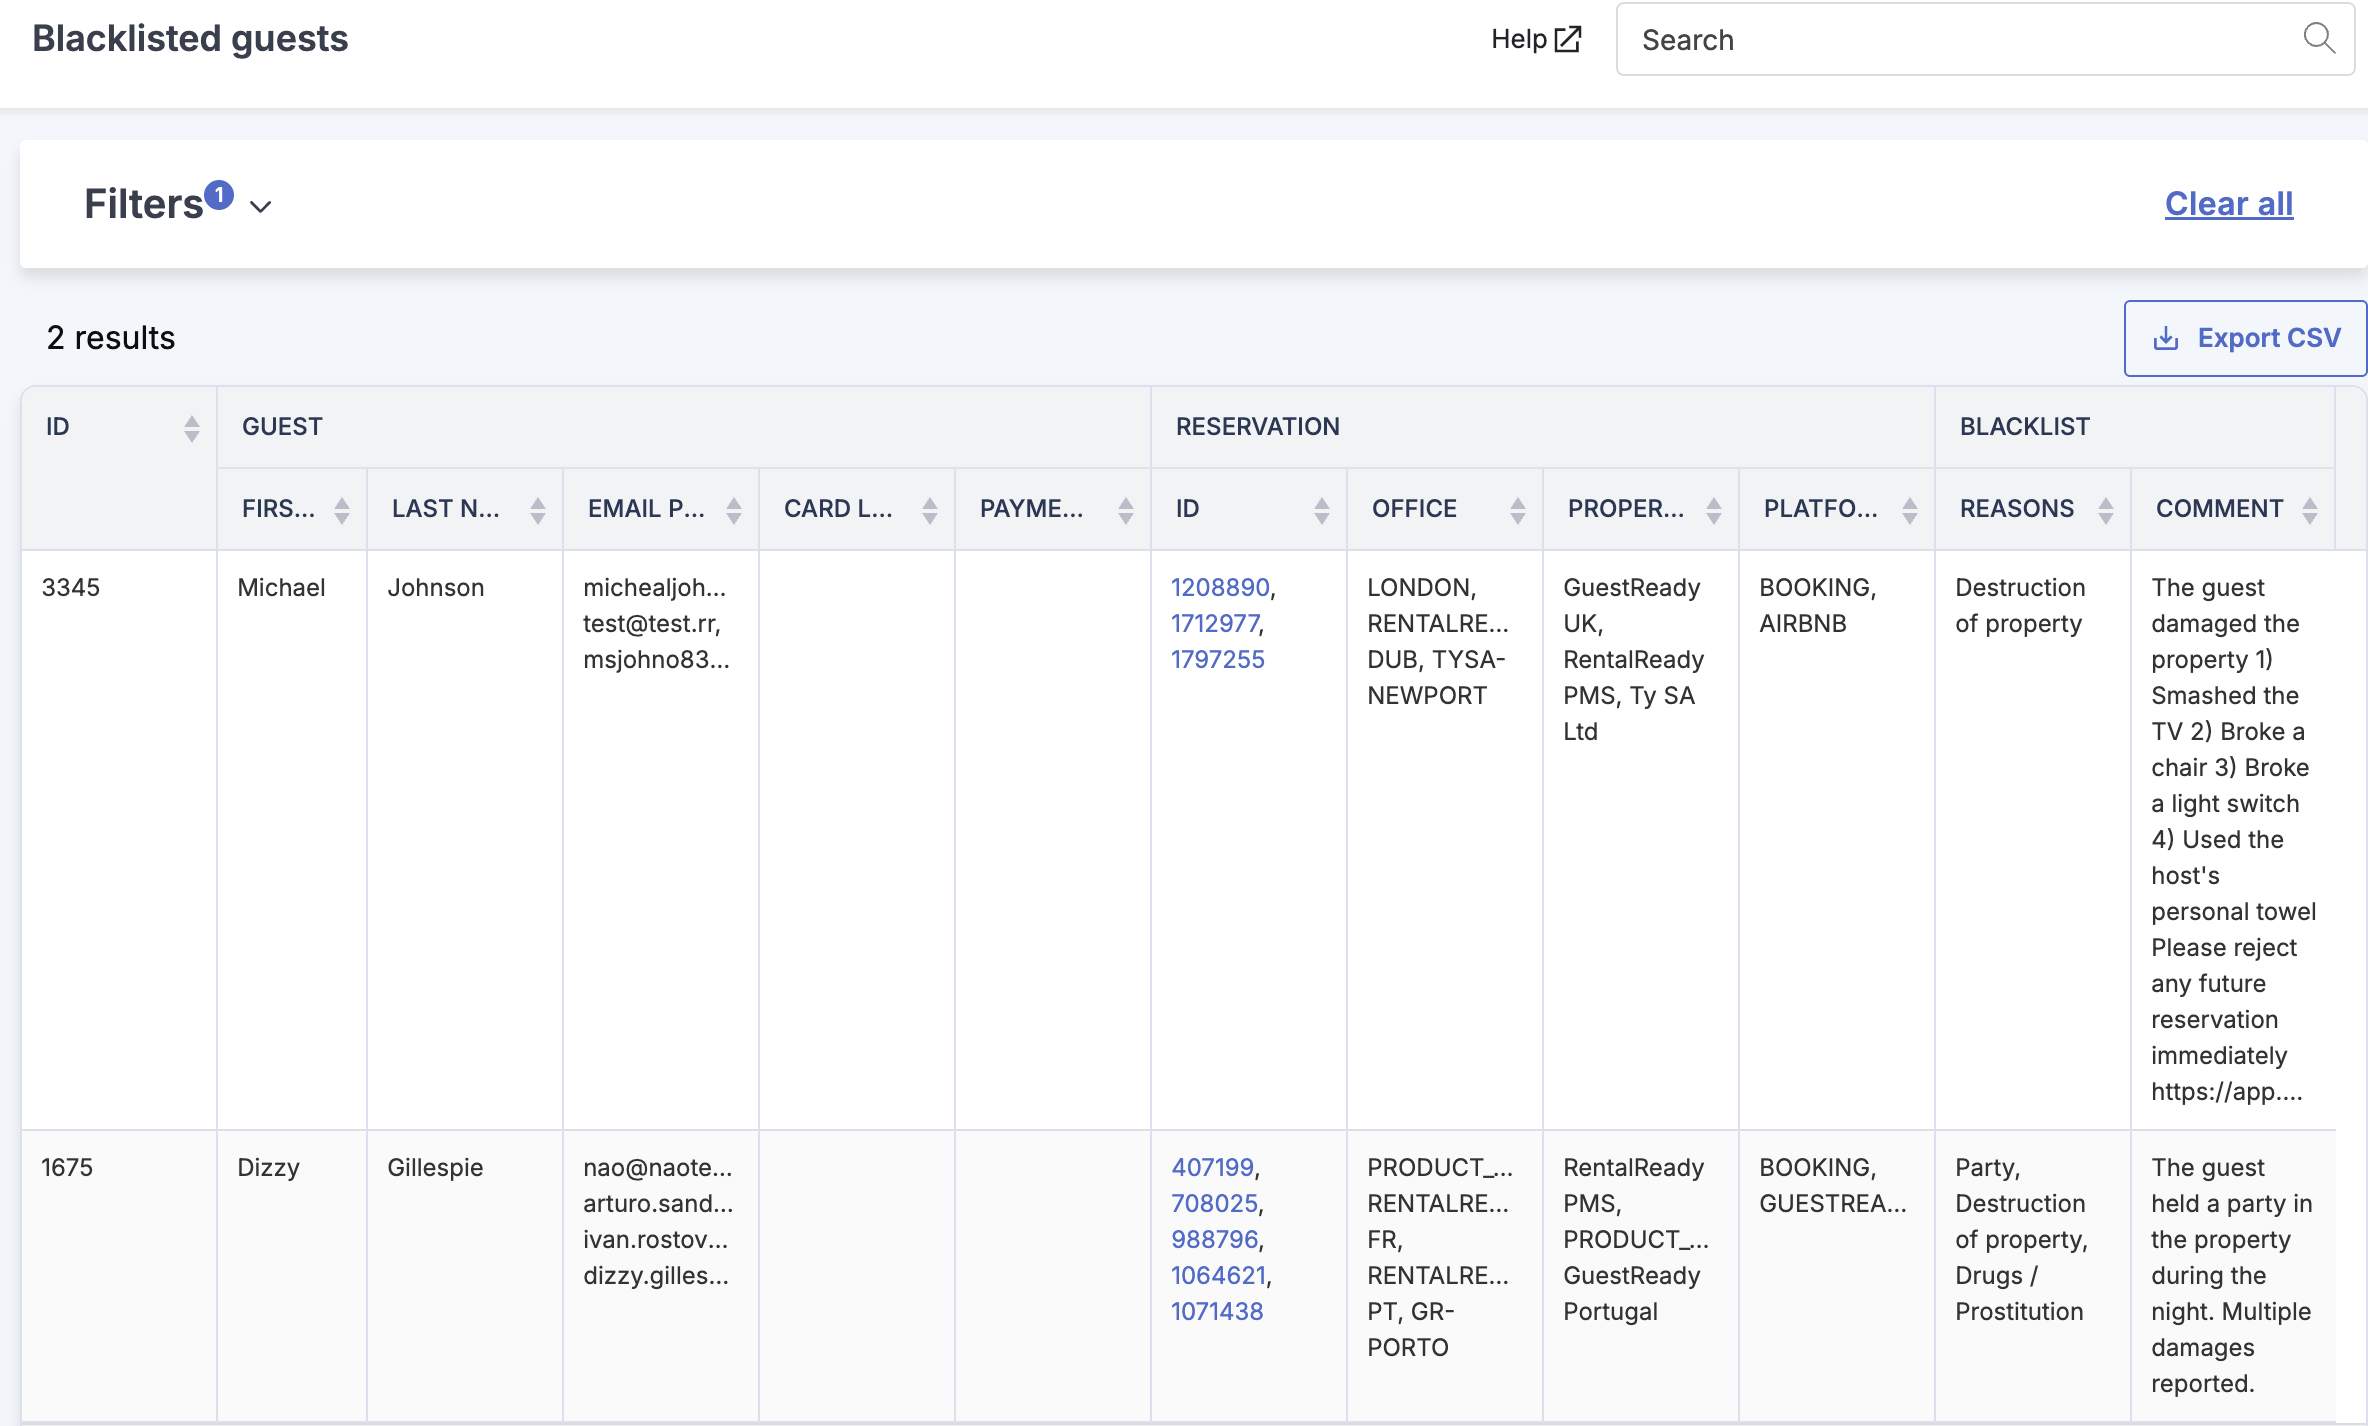Image resolution: width=2368 pixels, height=1426 pixels.
Task: Open reservation 708025
Action: point(1214,1203)
